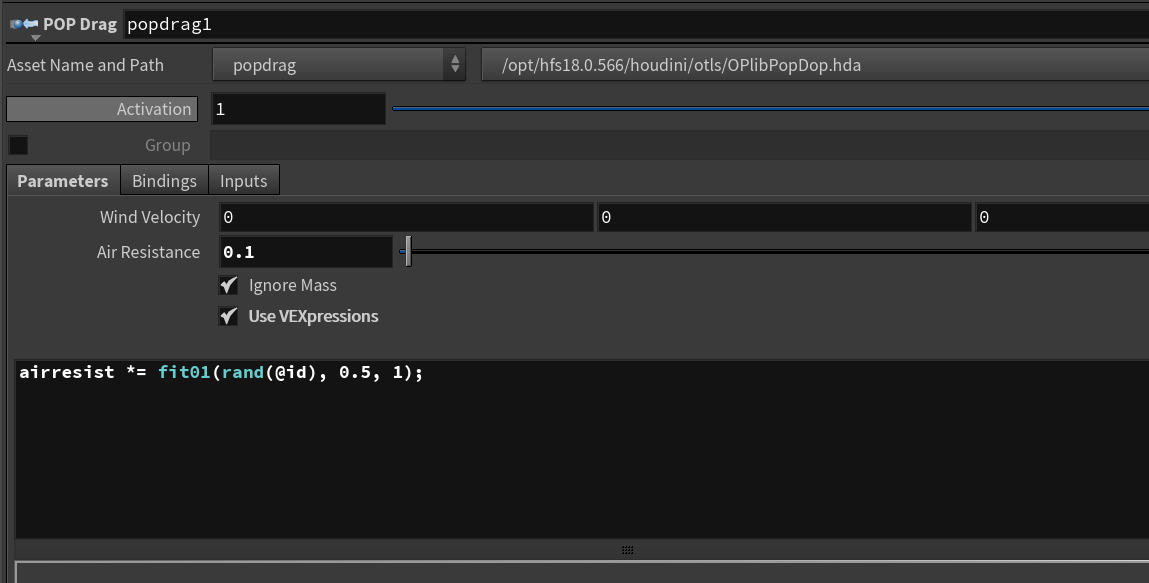Image resolution: width=1149 pixels, height=583 pixels.
Task: Click the Group input field
Action: 679,145
